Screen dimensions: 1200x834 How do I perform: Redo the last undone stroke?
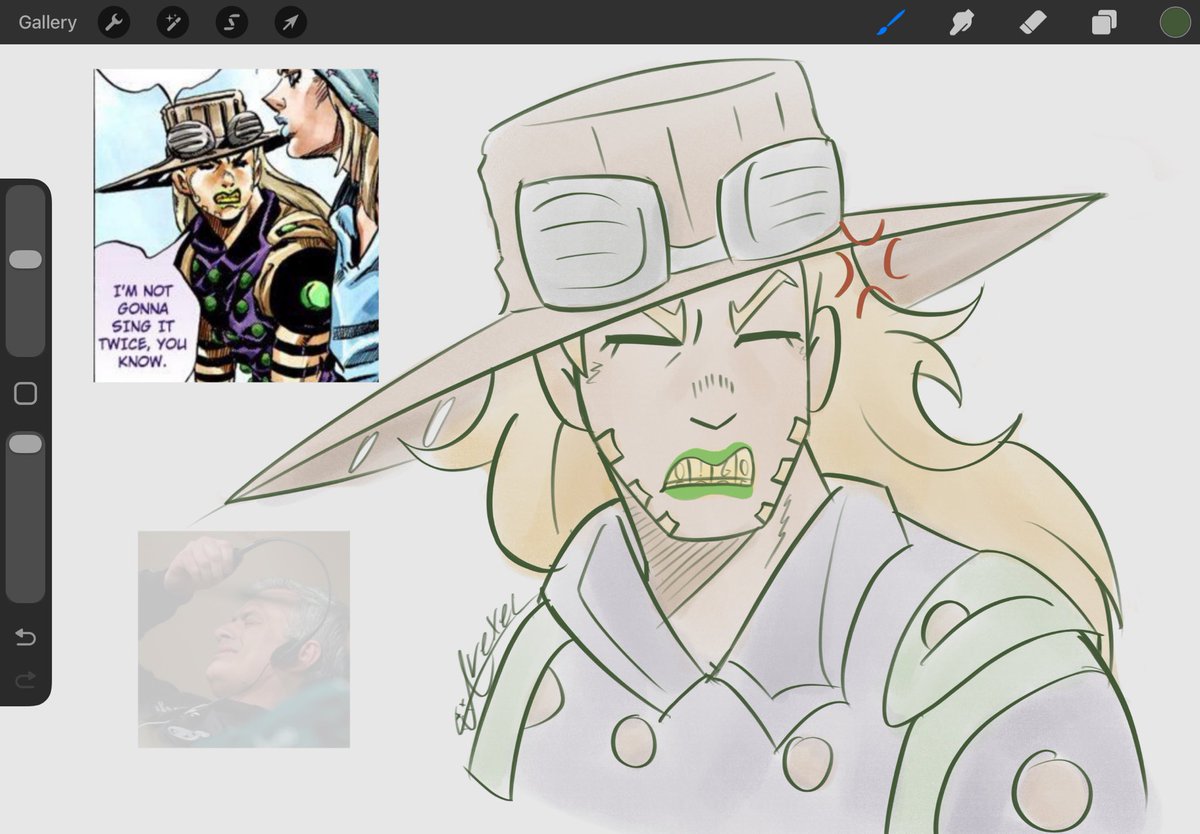click(x=25, y=680)
